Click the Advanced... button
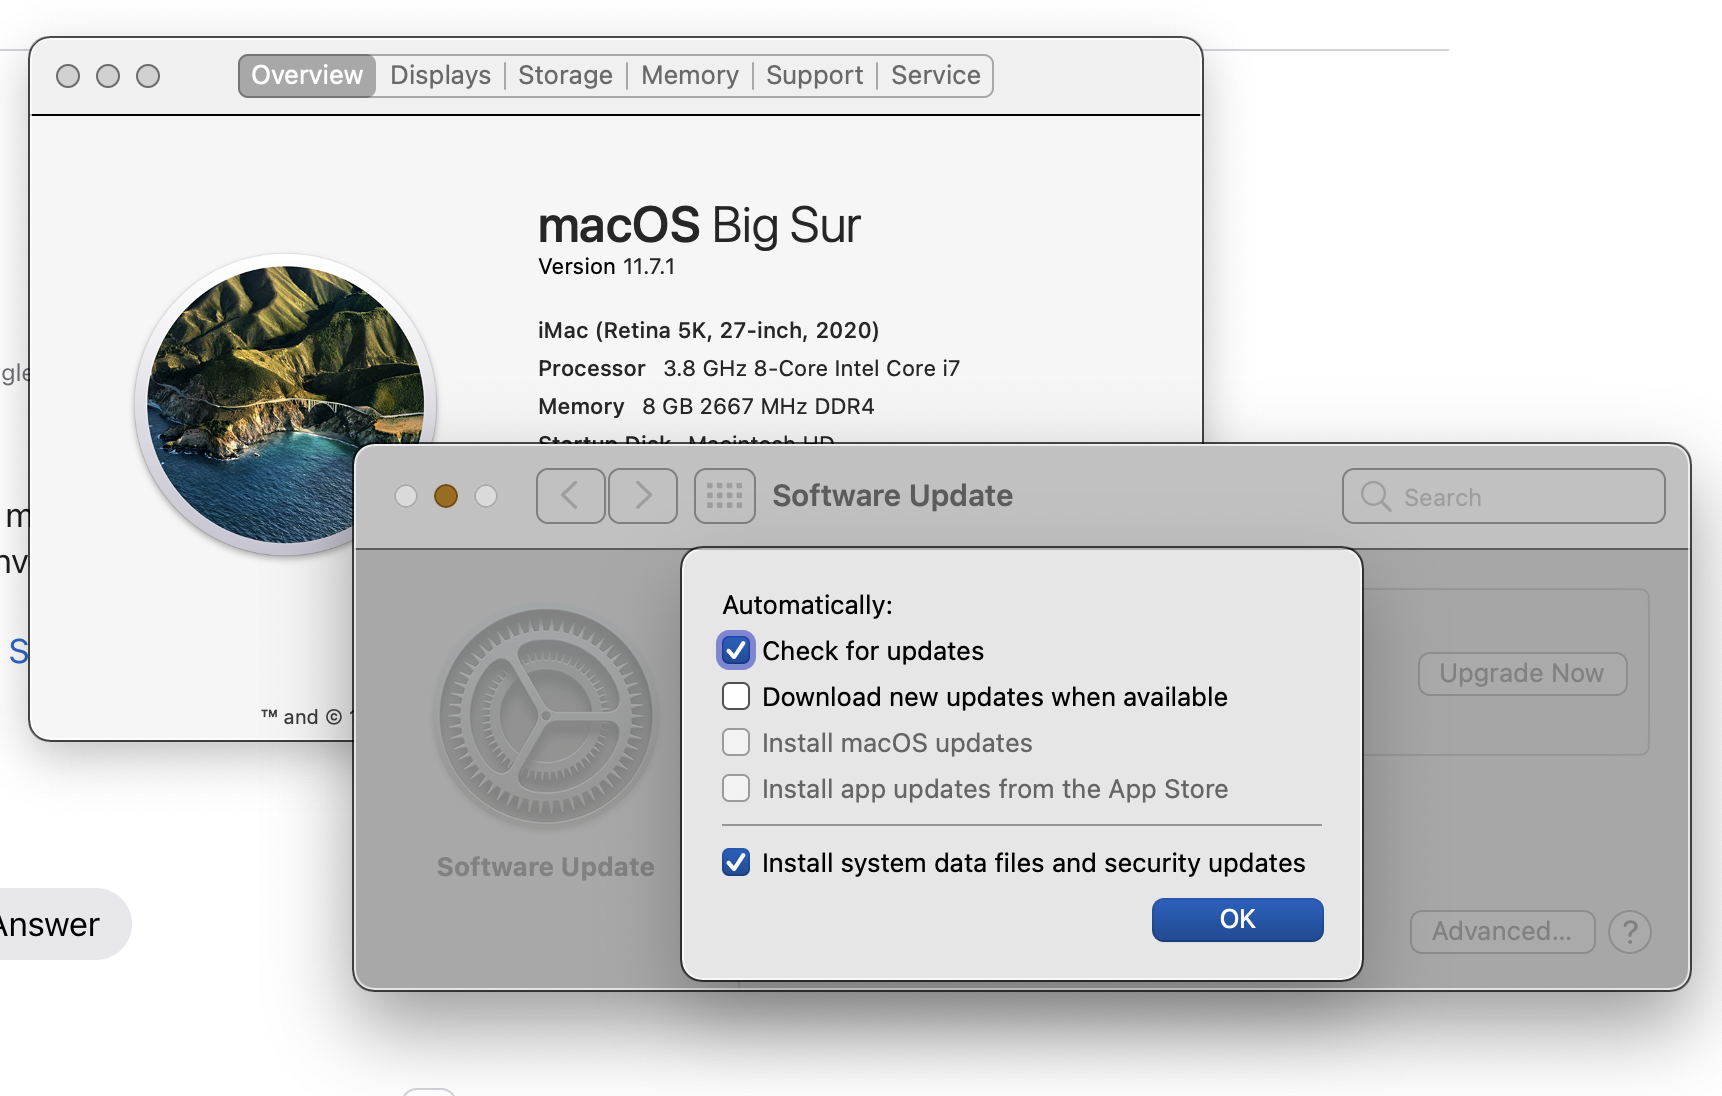The height and width of the screenshot is (1096, 1722). pyautogui.click(x=1502, y=932)
